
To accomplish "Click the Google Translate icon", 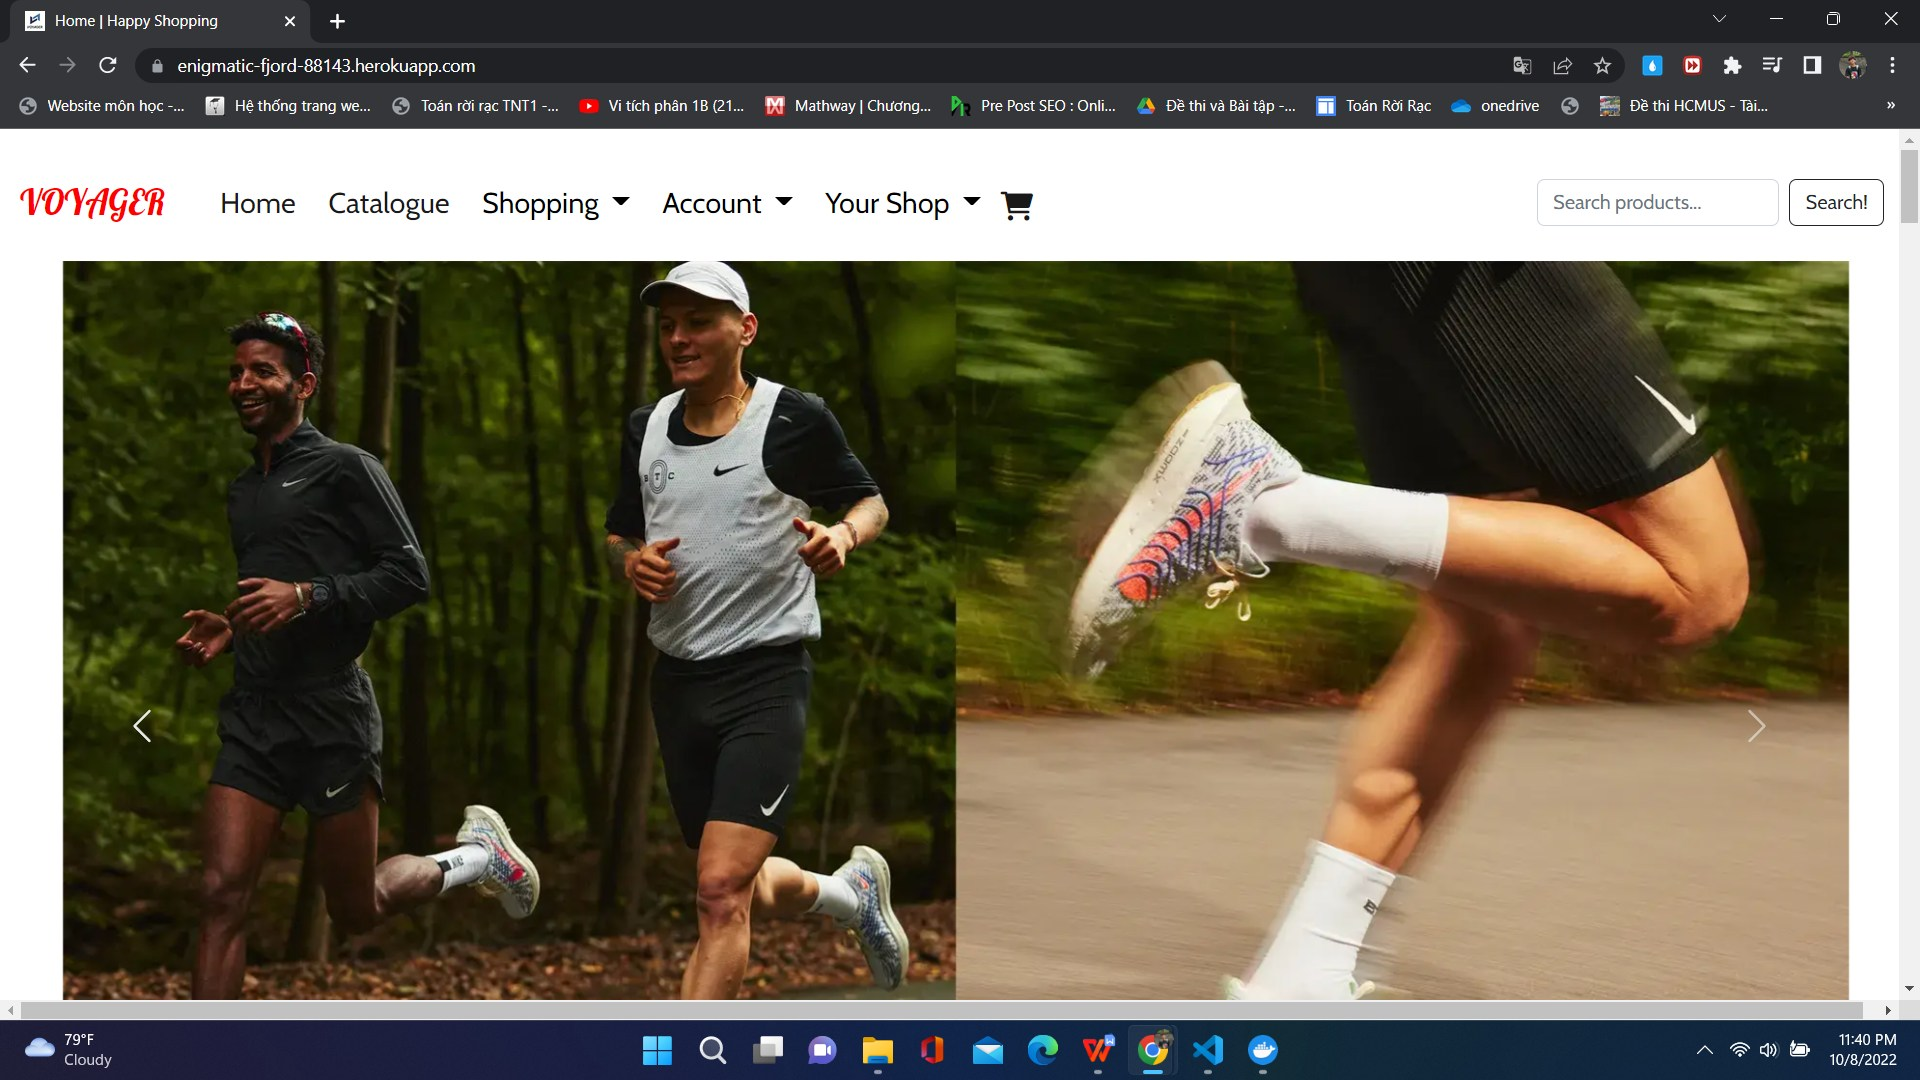I will click(x=1522, y=66).
